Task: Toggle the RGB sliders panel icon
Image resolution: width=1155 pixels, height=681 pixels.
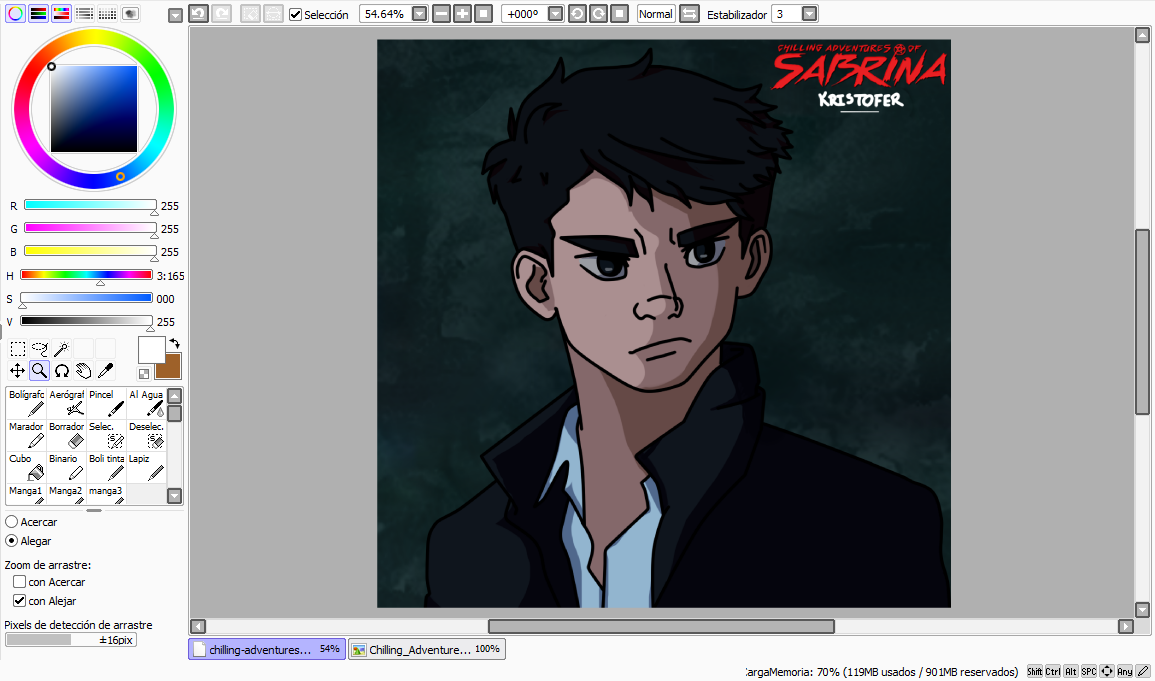Action: click(x=38, y=13)
